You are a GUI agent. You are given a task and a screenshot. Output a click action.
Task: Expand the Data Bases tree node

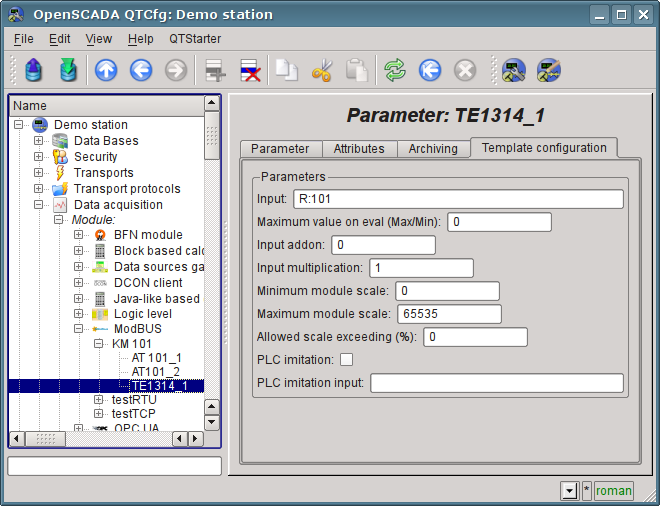click(x=39, y=141)
